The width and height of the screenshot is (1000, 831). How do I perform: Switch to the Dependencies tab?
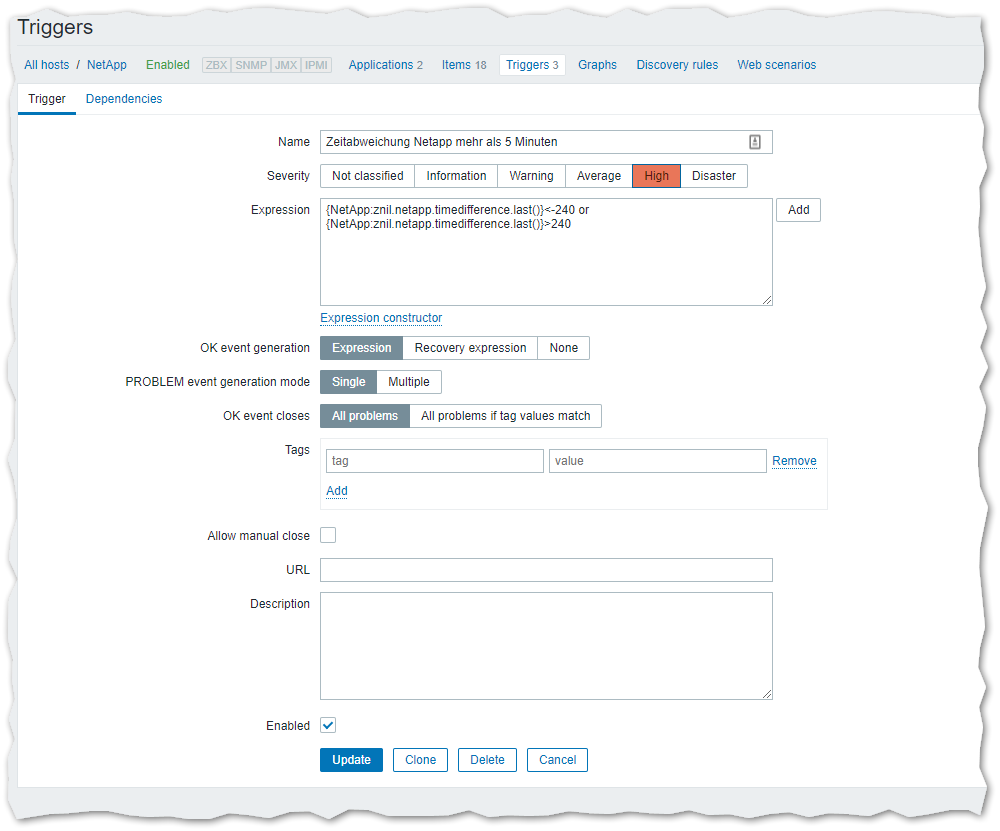pyautogui.click(x=124, y=99)
